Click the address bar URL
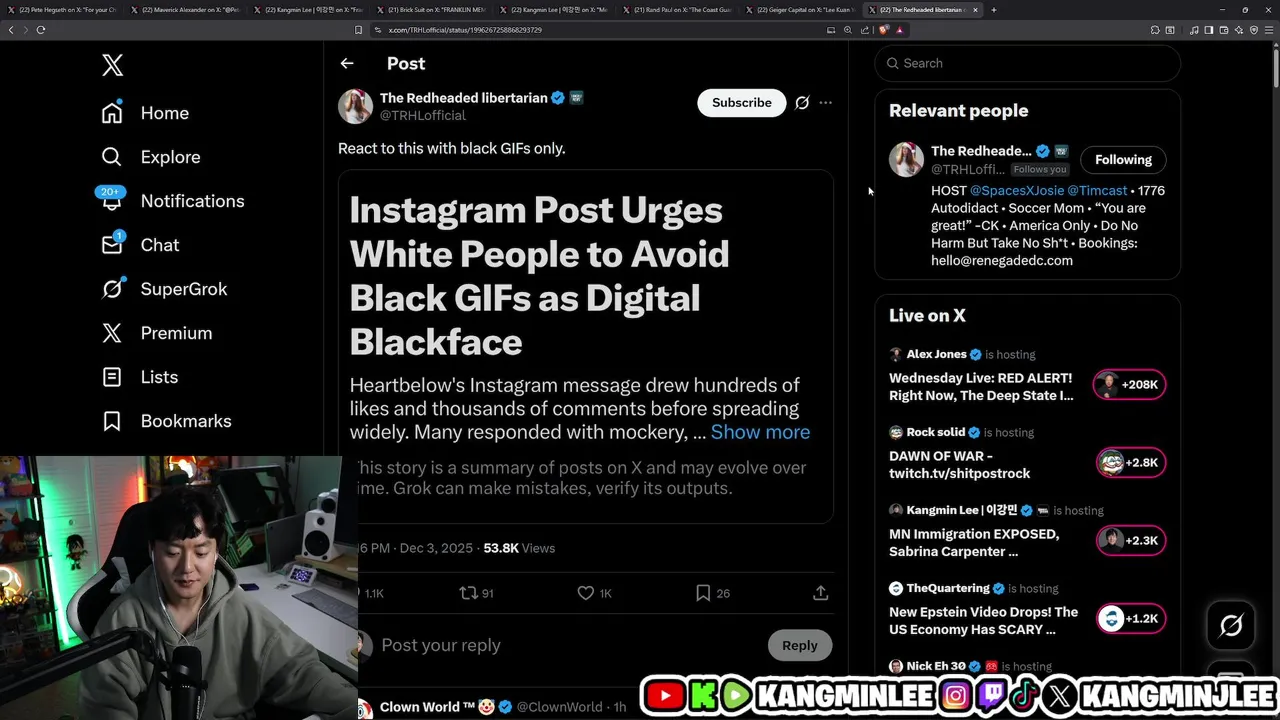1280x720 pixels. (465, 30)
